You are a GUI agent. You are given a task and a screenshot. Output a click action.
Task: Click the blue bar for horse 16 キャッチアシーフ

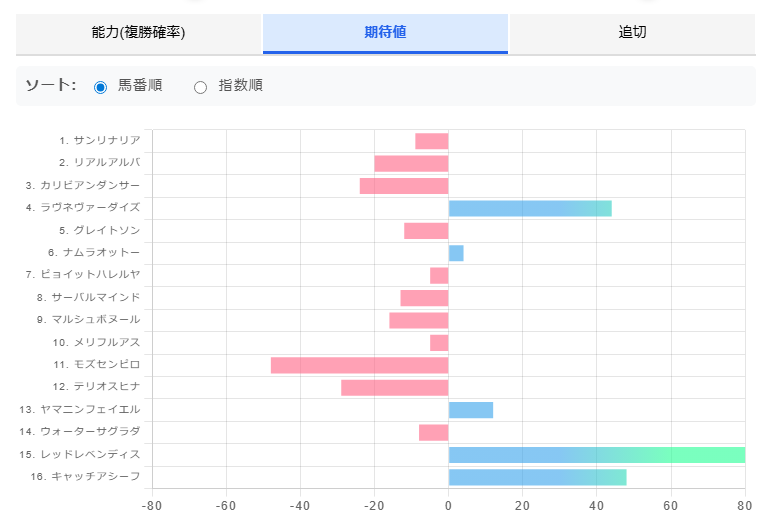coord(537,477)
